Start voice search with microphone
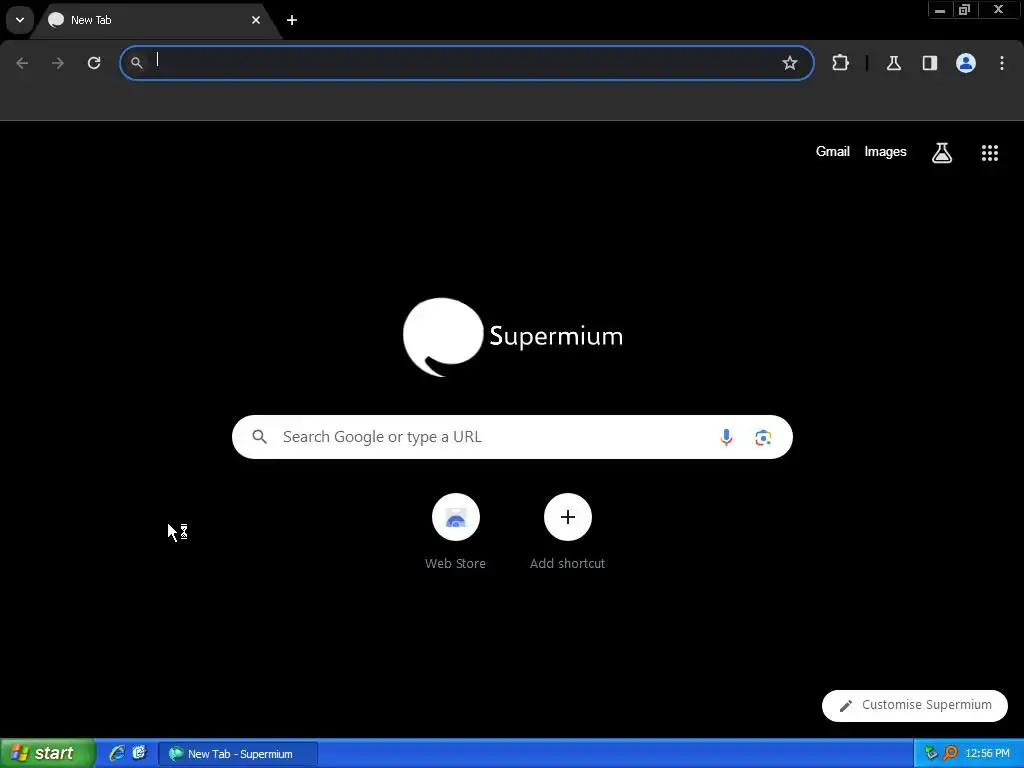Viewport: 1024px width, 768px height. click(726, 437)
